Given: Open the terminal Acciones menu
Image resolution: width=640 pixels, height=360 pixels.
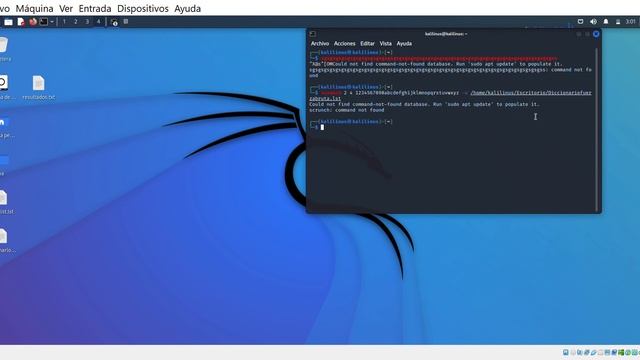Looking at the screenshot, I should [x=344, y=43].
